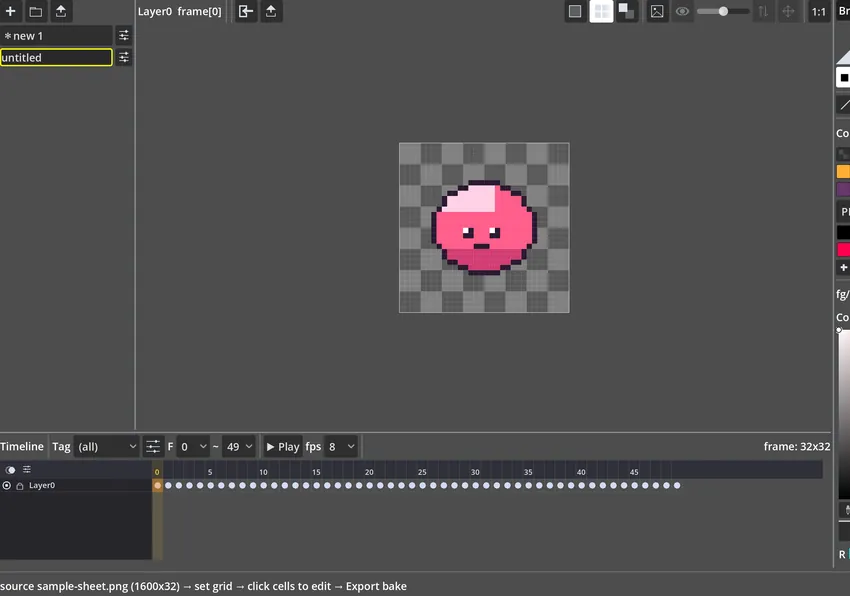This screenshot has height=596, width=850.
Task: Select the red palette swatch
Action: coord(843,249)
